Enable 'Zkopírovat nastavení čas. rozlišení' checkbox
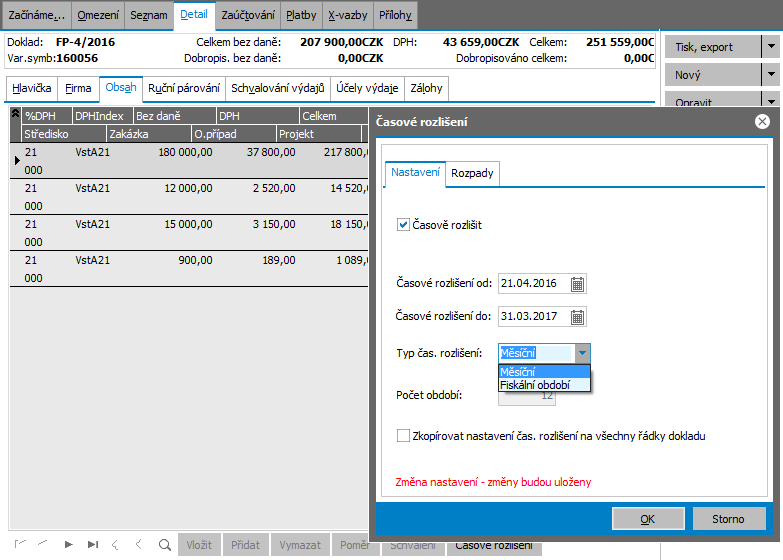783x560 pixels. (403, 436)
